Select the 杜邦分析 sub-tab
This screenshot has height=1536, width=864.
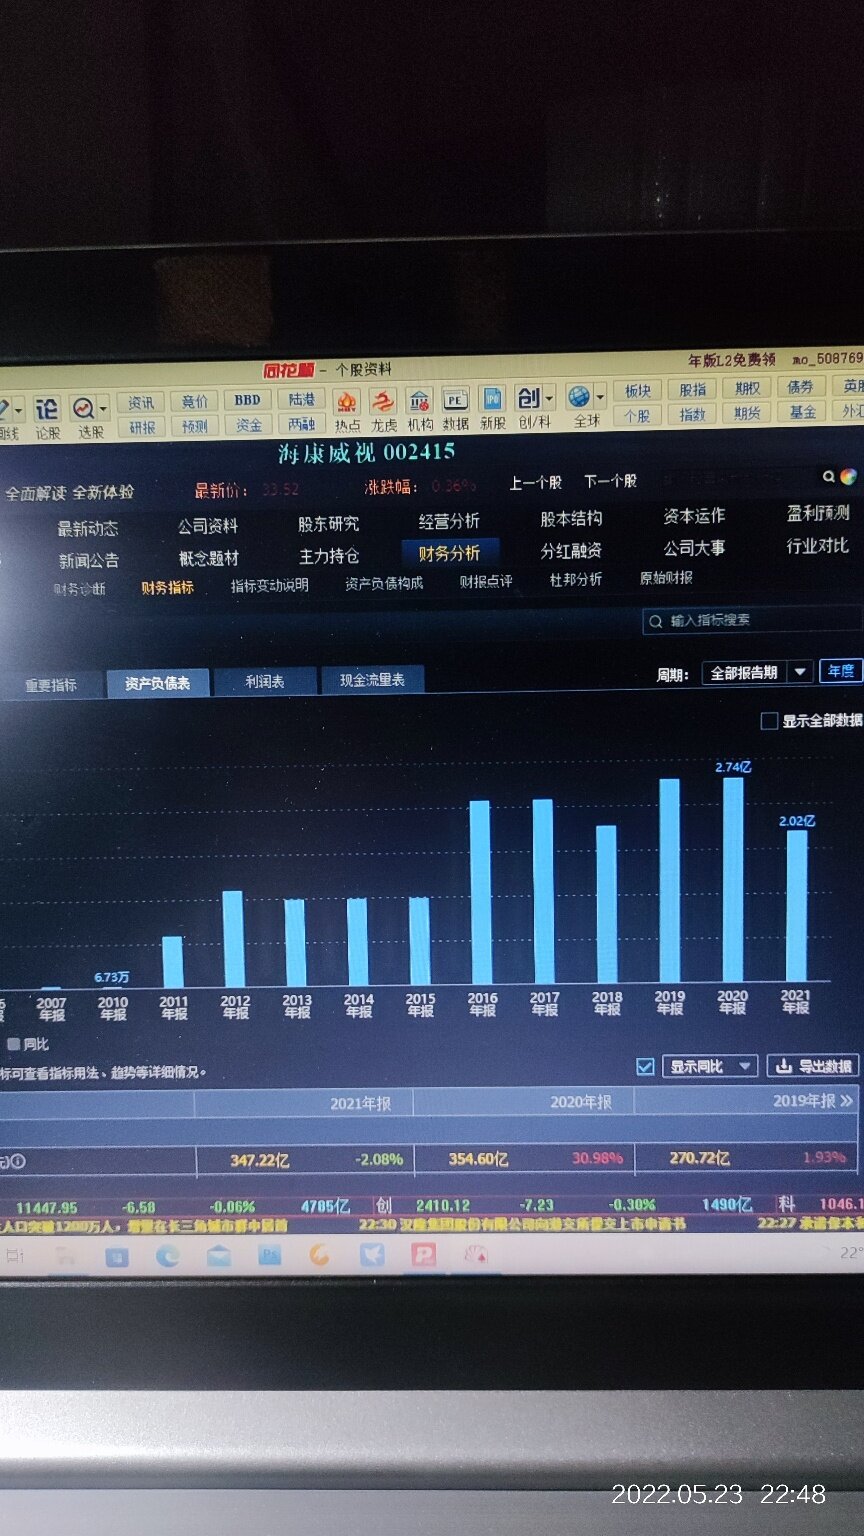click(x=576, y=579)
